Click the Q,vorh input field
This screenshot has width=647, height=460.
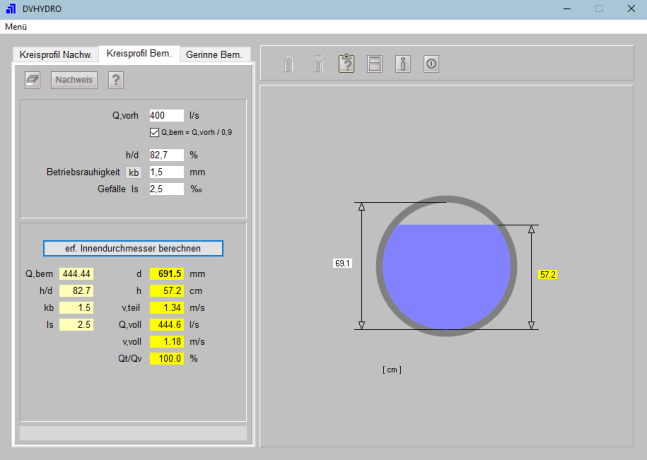(x=166, y=116)
